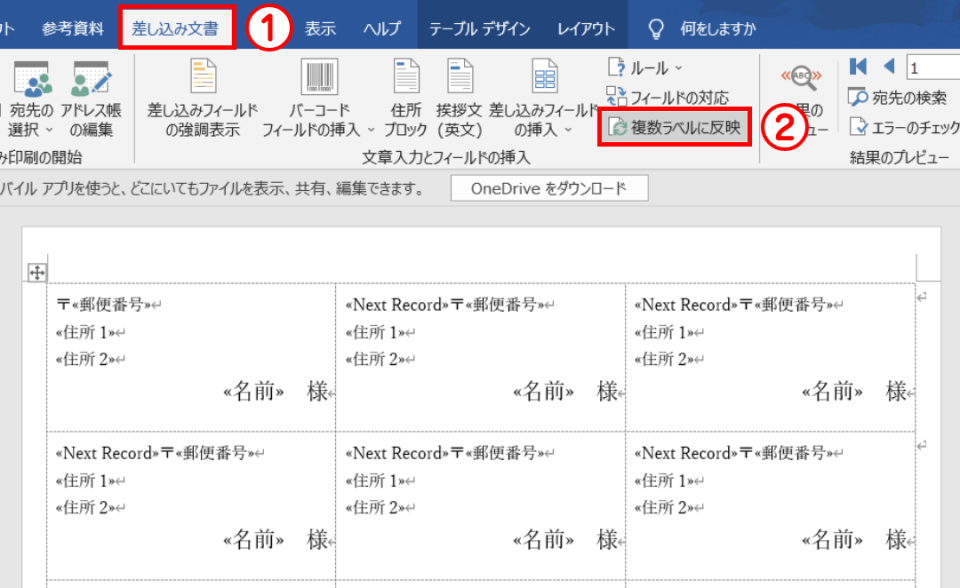
Task: Go to first record arrow
Action: [858, 66]
